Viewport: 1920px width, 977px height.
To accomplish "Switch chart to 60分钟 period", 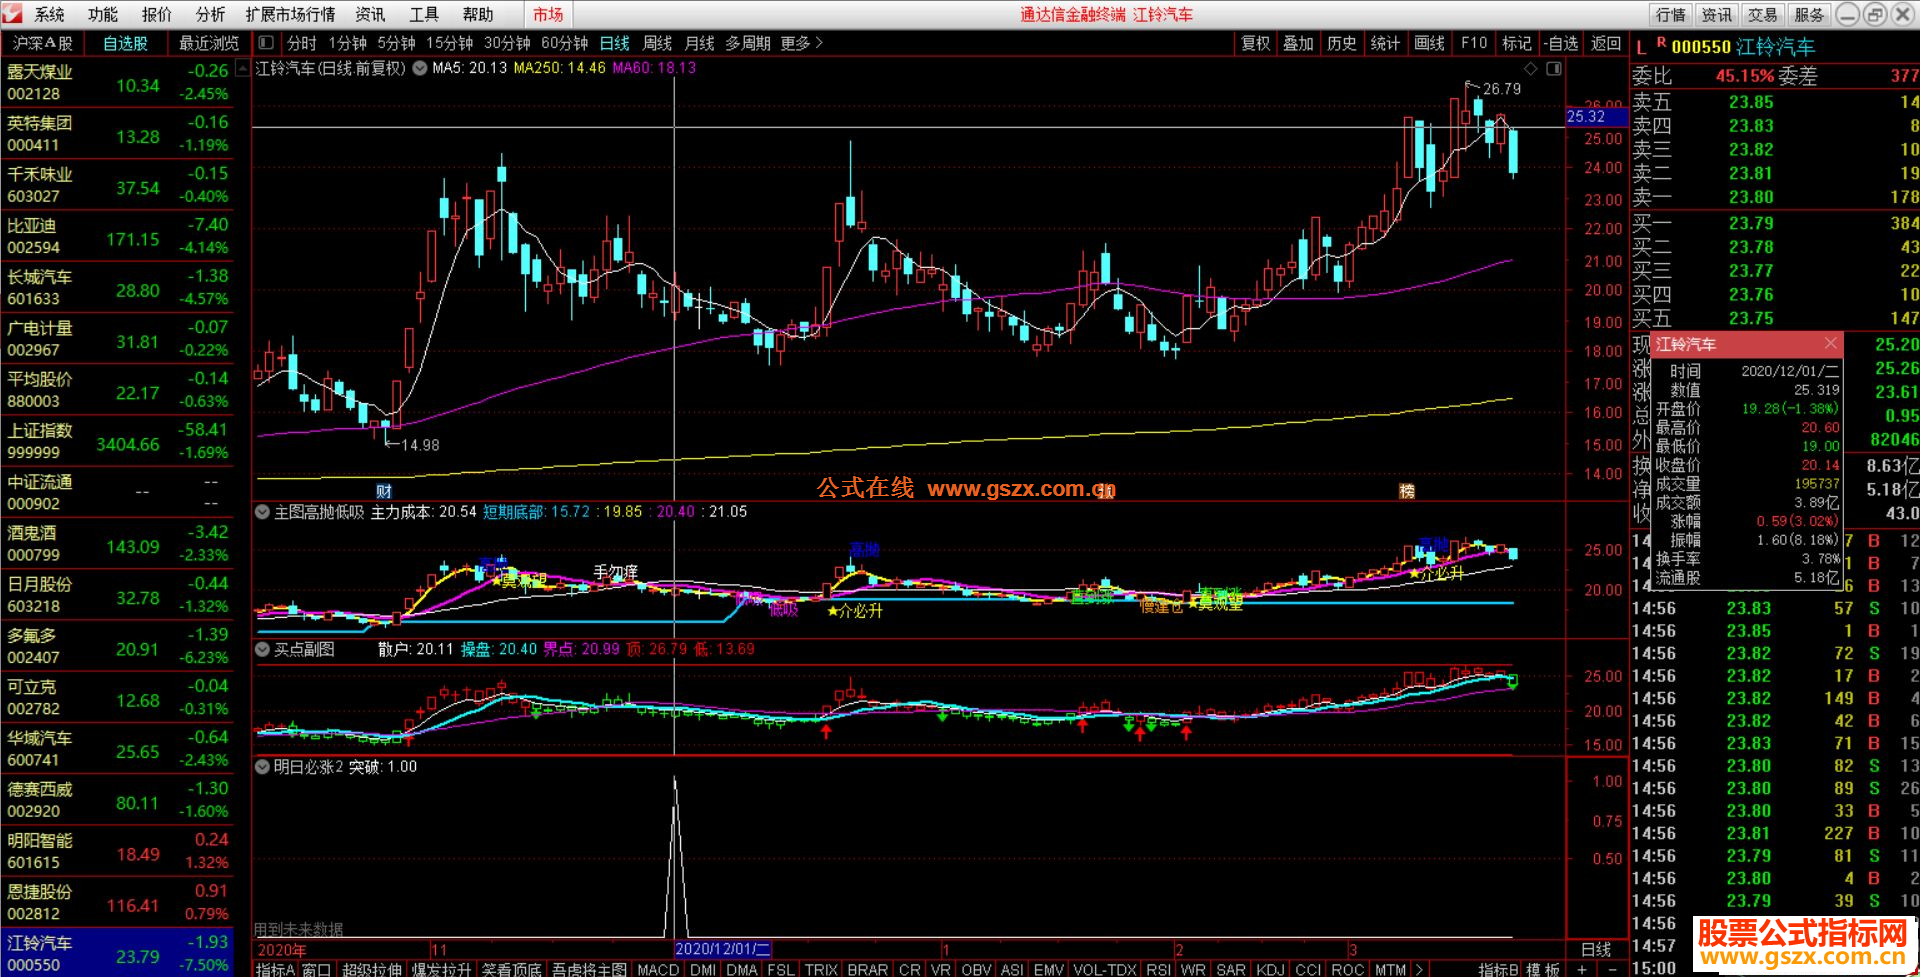I will tap(564, 43).
